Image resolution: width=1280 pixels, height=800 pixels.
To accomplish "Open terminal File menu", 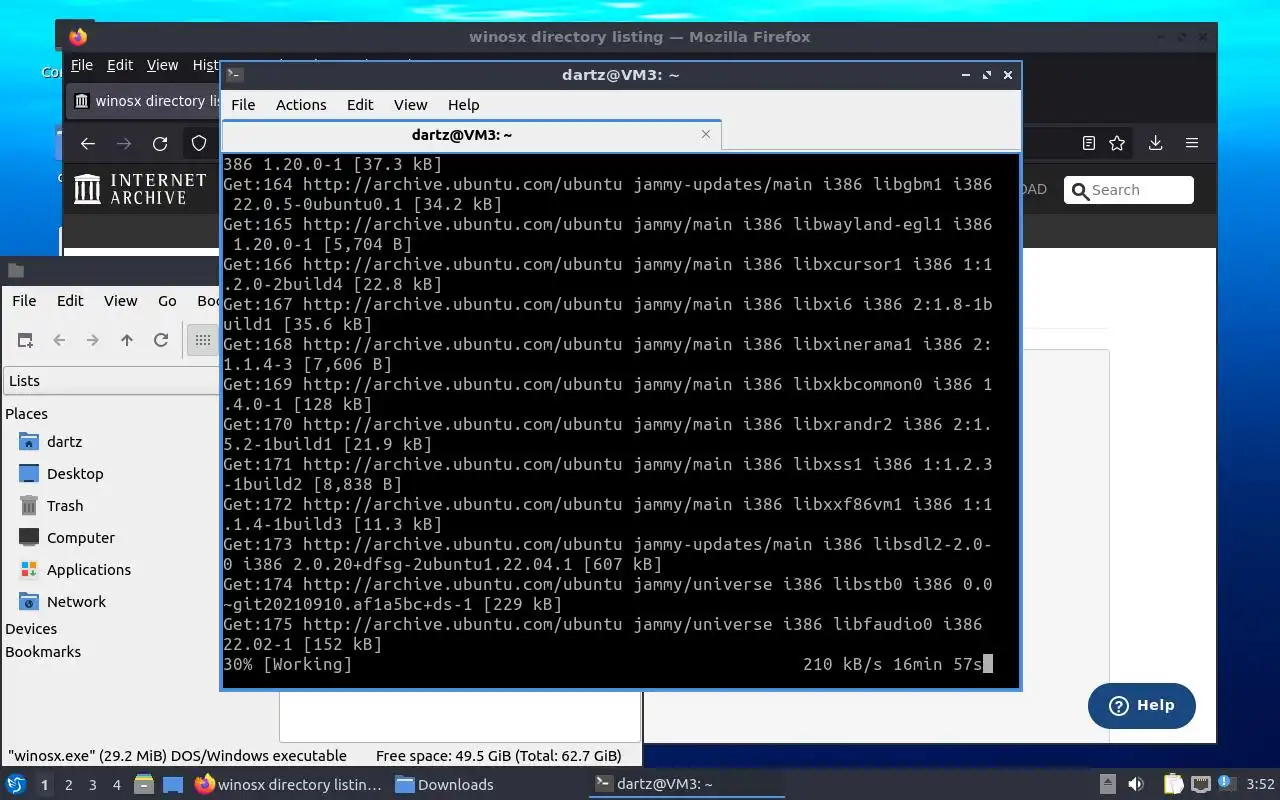I will 243,104.
